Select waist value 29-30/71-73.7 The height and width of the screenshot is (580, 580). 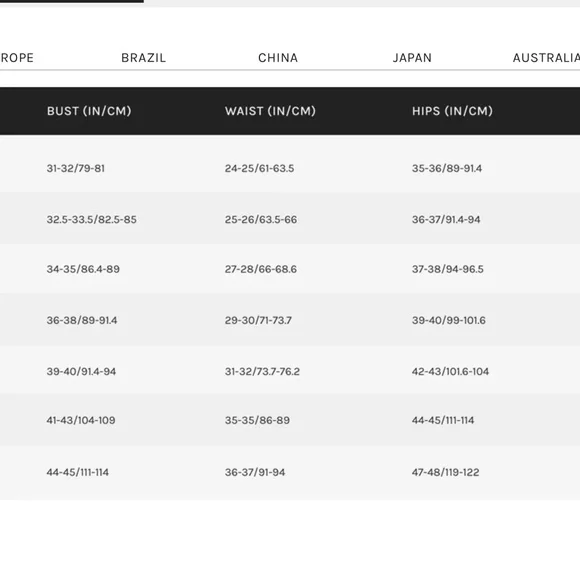pyautogui.click(x=258, y=320)
